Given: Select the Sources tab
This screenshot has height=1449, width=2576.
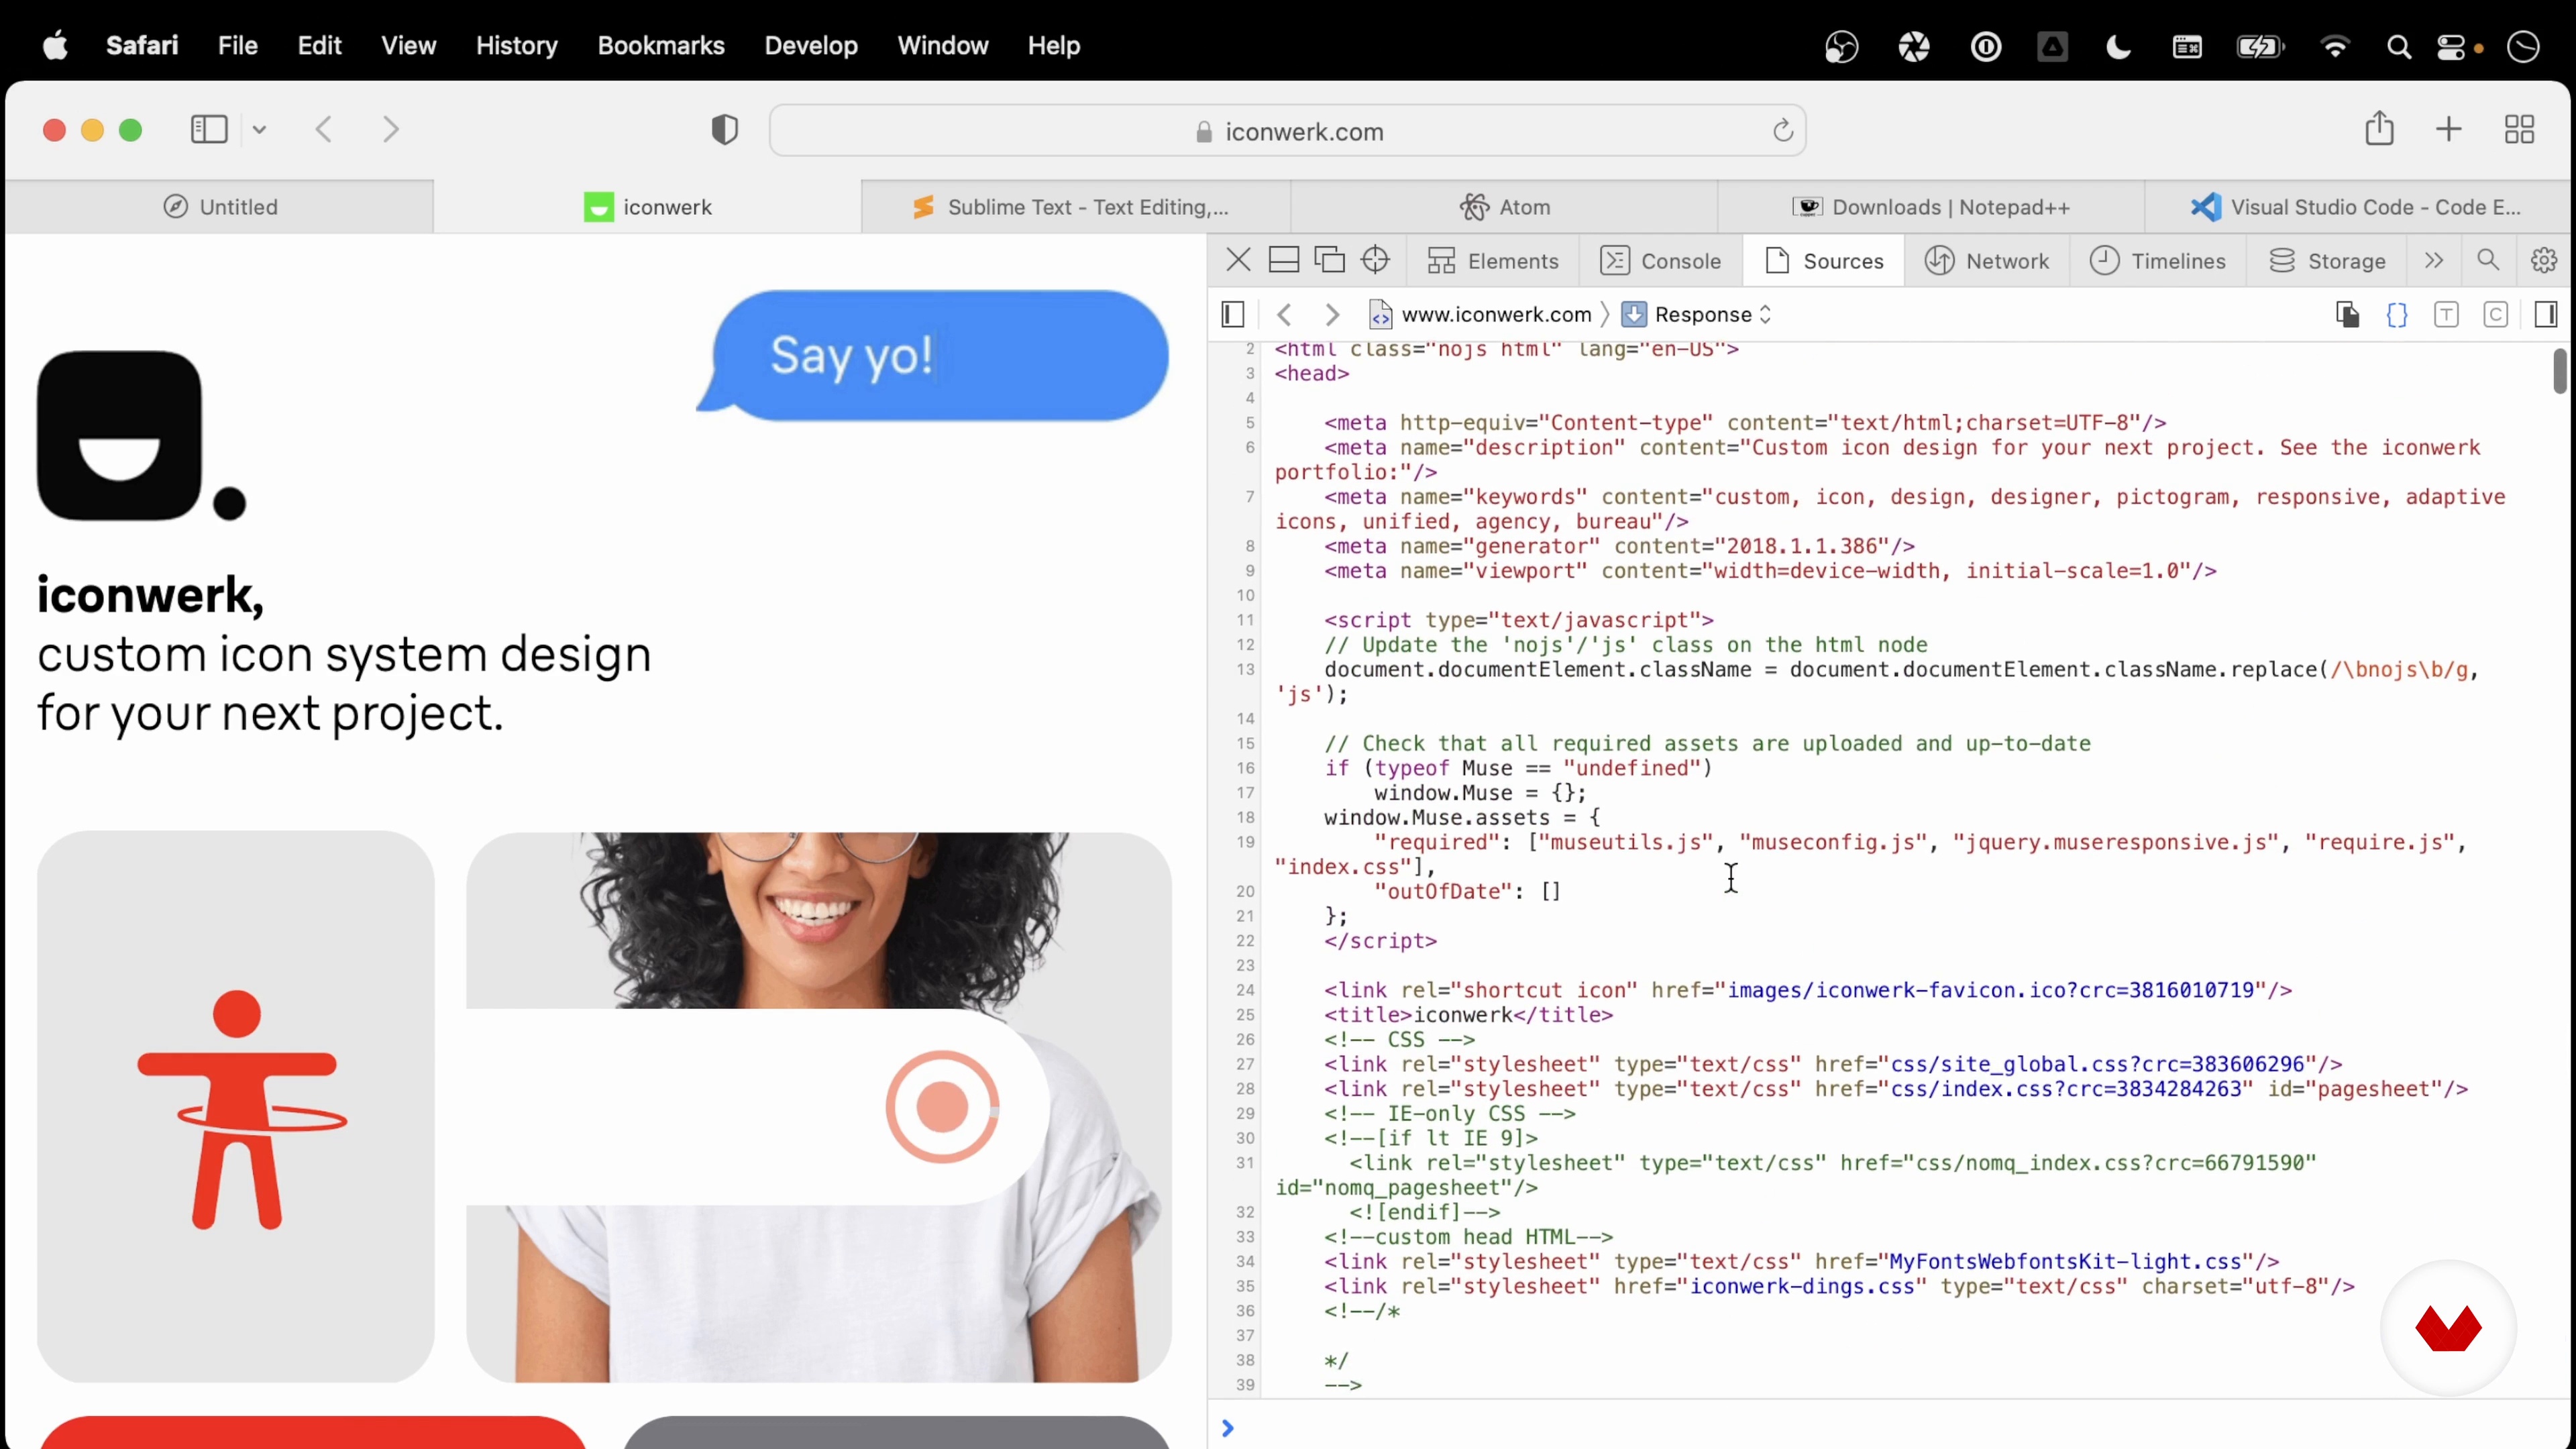Looking at the screenshot, I should (x=1823, y=261).
